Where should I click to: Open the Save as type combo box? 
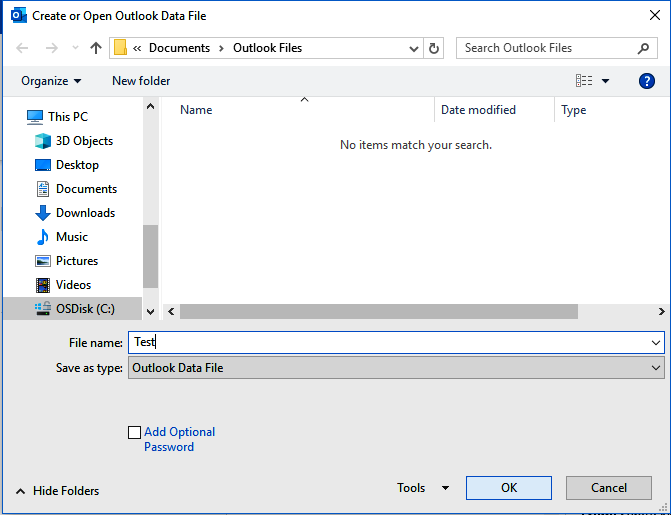(396, 368)
